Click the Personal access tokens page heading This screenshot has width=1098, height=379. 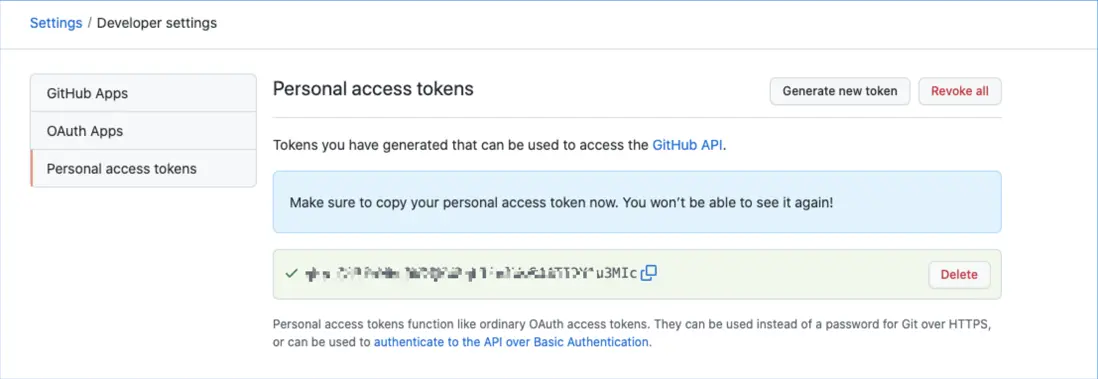373,89
